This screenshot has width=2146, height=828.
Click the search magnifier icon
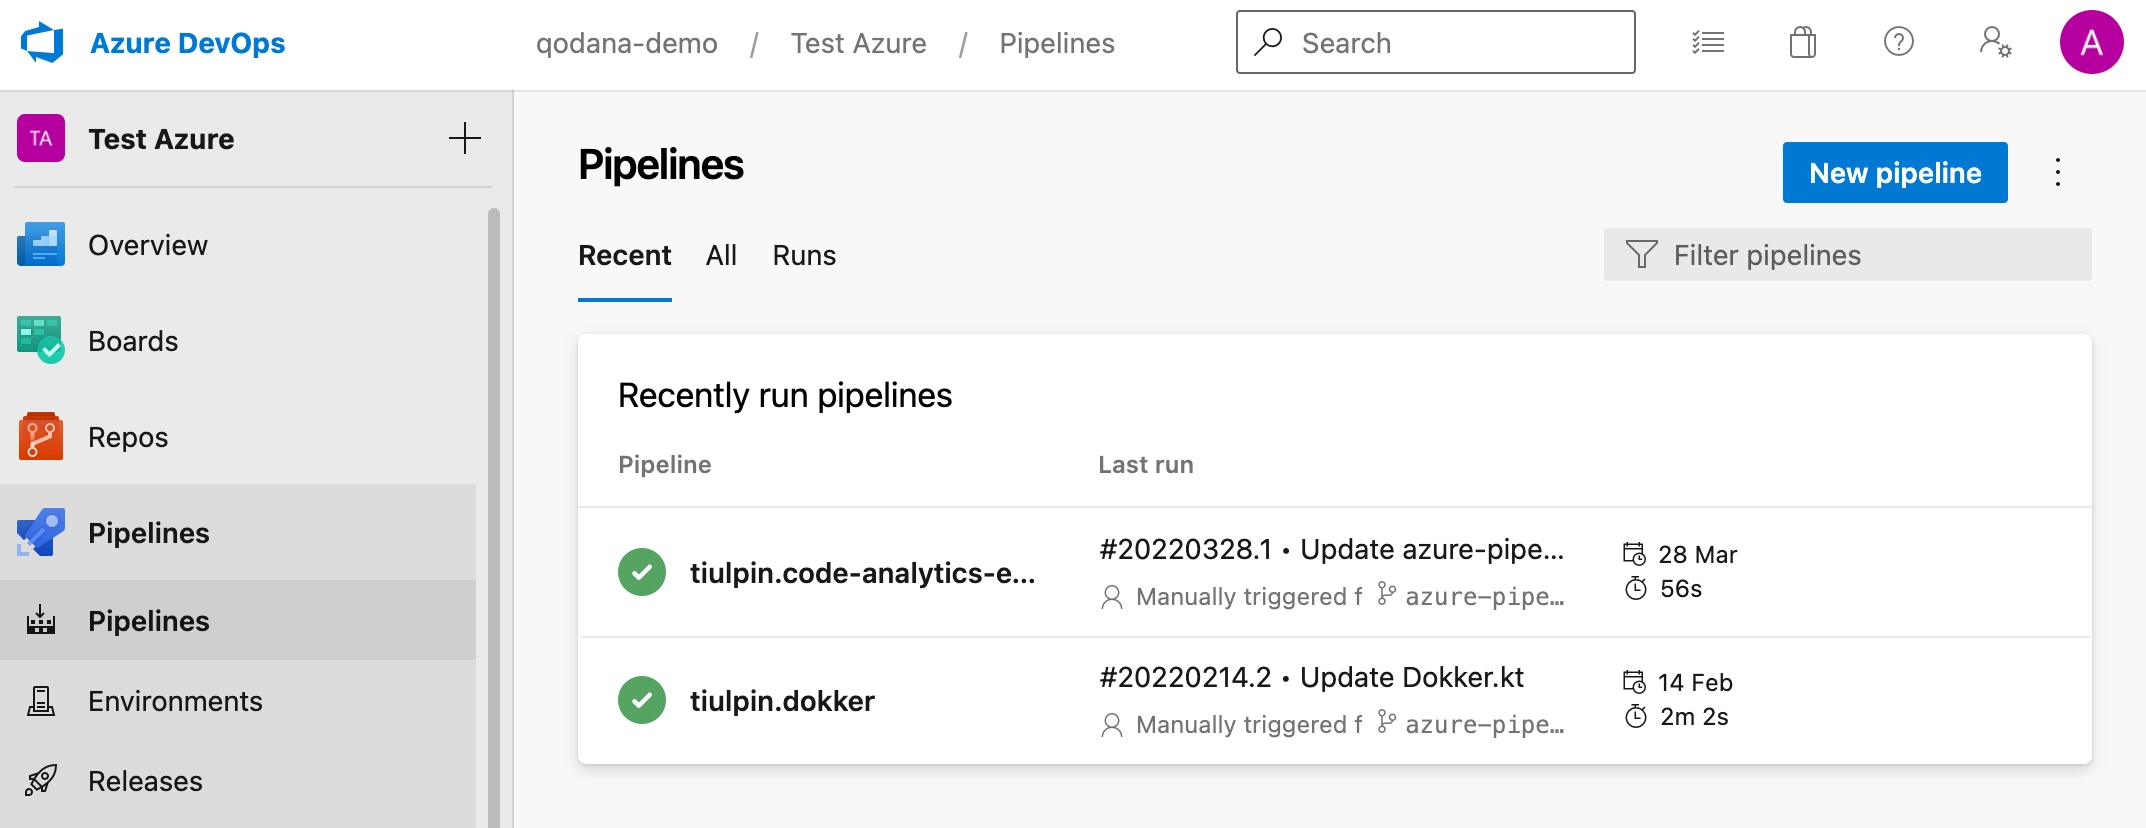[x=1269, y=41]
